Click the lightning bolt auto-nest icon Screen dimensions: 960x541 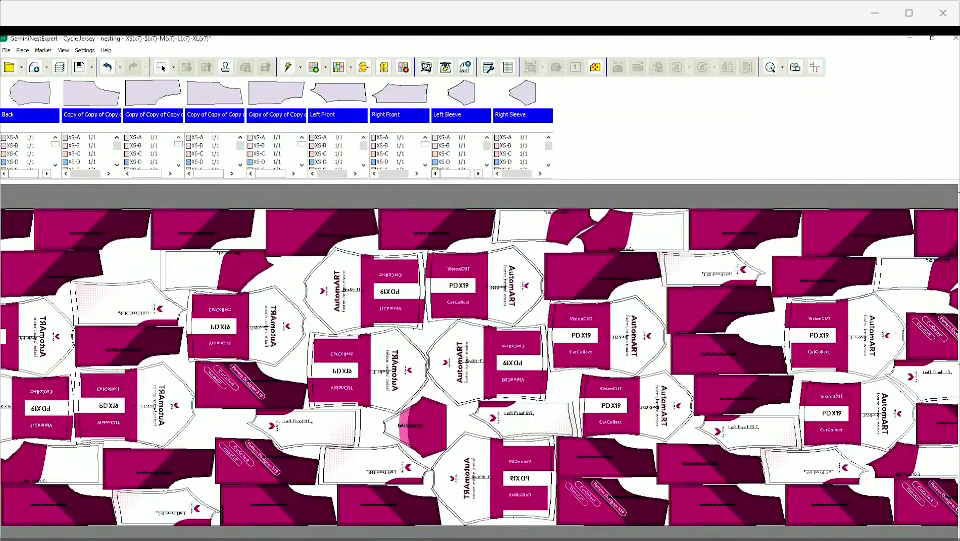tap(287, 67)
